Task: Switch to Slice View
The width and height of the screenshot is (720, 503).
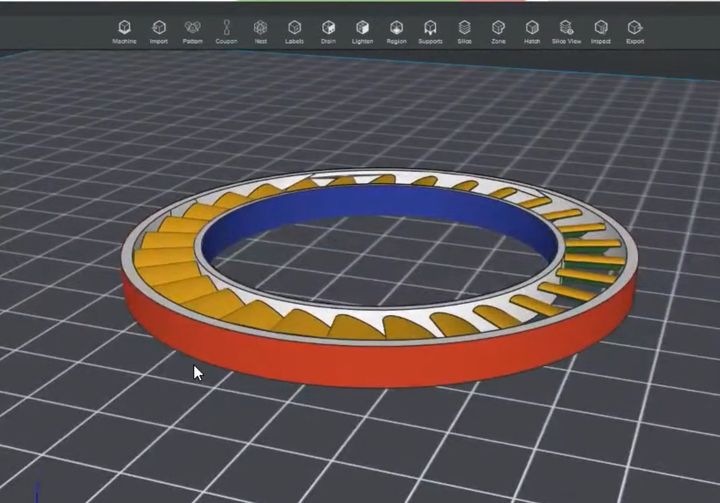Action: [566, 30]
